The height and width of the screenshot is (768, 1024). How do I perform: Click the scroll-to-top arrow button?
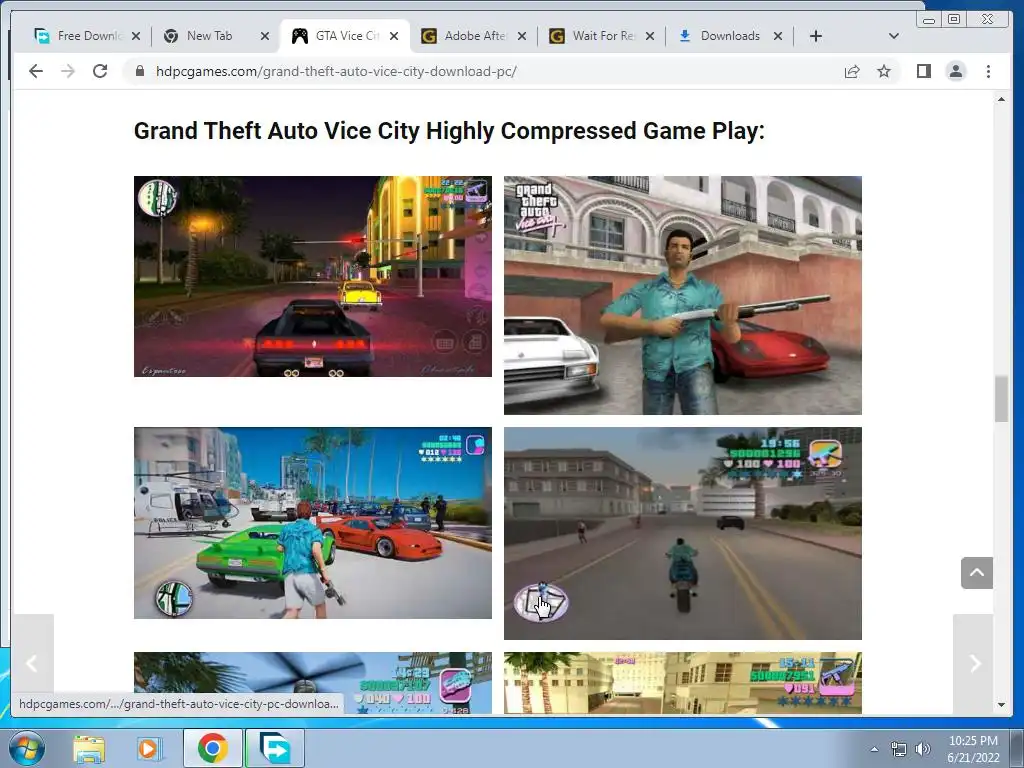(976, 573)
